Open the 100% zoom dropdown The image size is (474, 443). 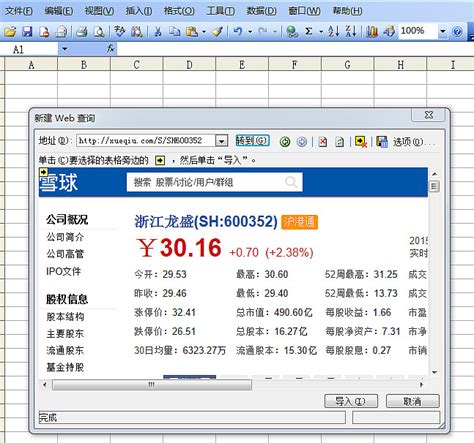tap(443, 31)
